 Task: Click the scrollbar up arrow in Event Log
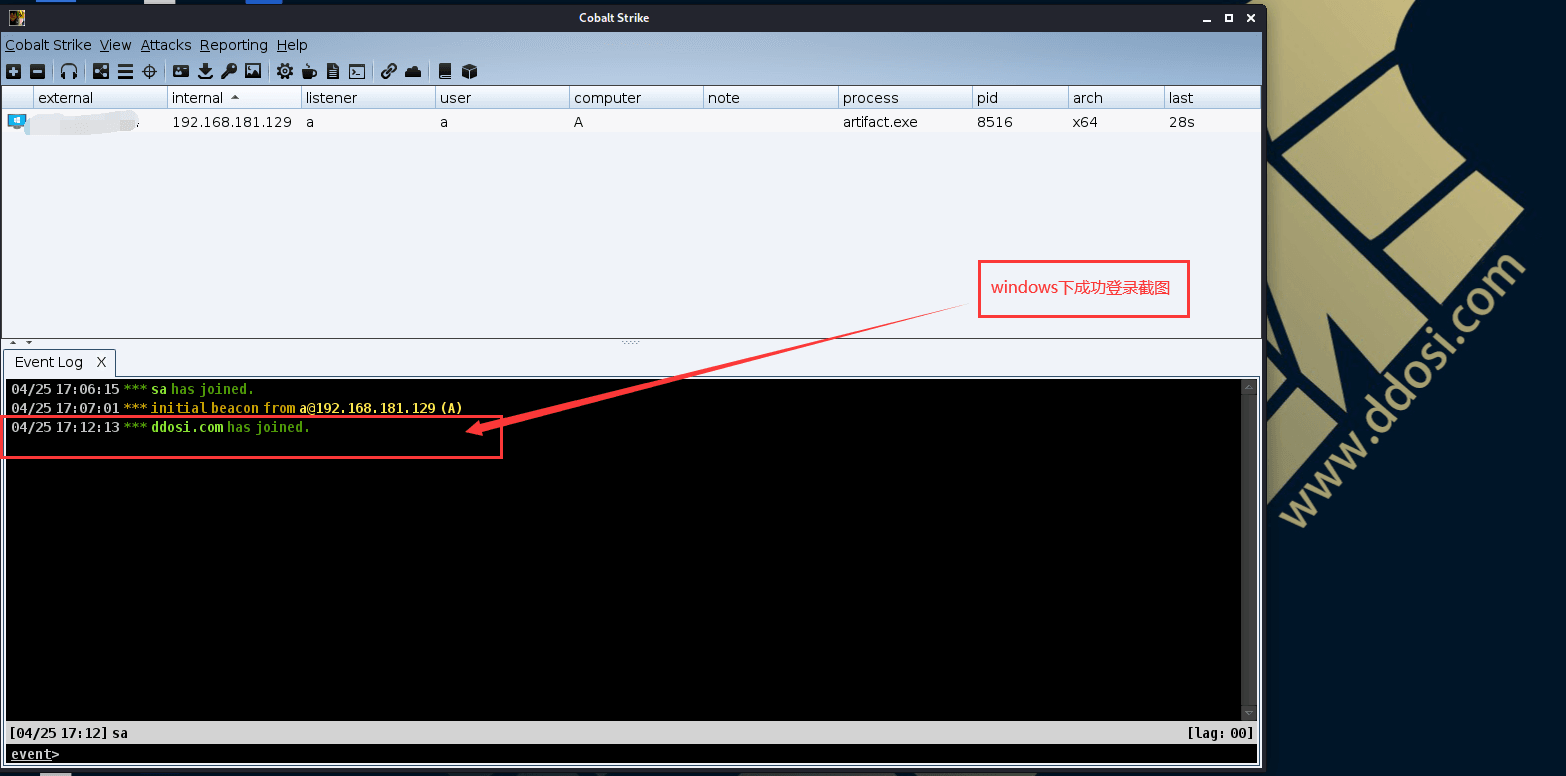tap(1248, 386)
